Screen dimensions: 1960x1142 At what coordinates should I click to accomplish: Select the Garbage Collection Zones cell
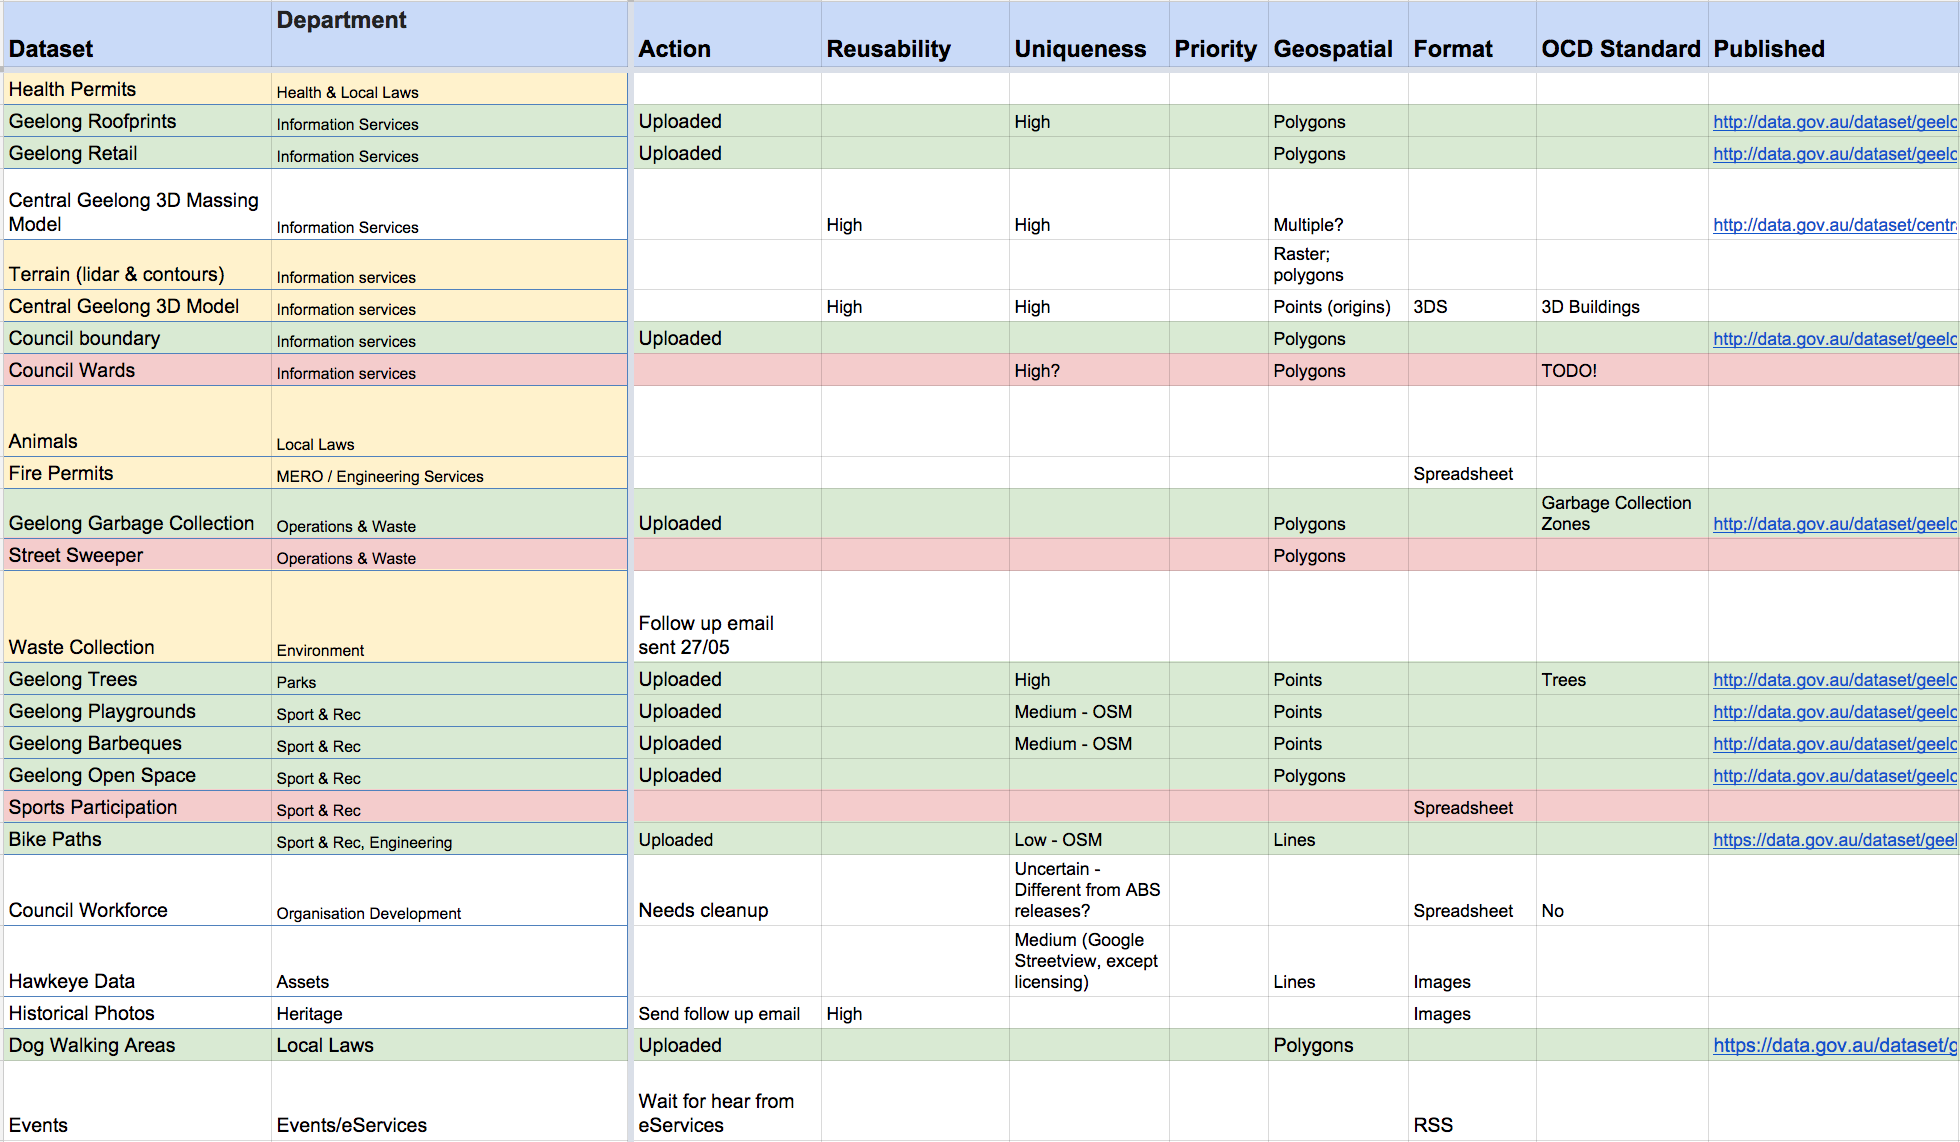pyautogui.click(x=1615, y=513)
